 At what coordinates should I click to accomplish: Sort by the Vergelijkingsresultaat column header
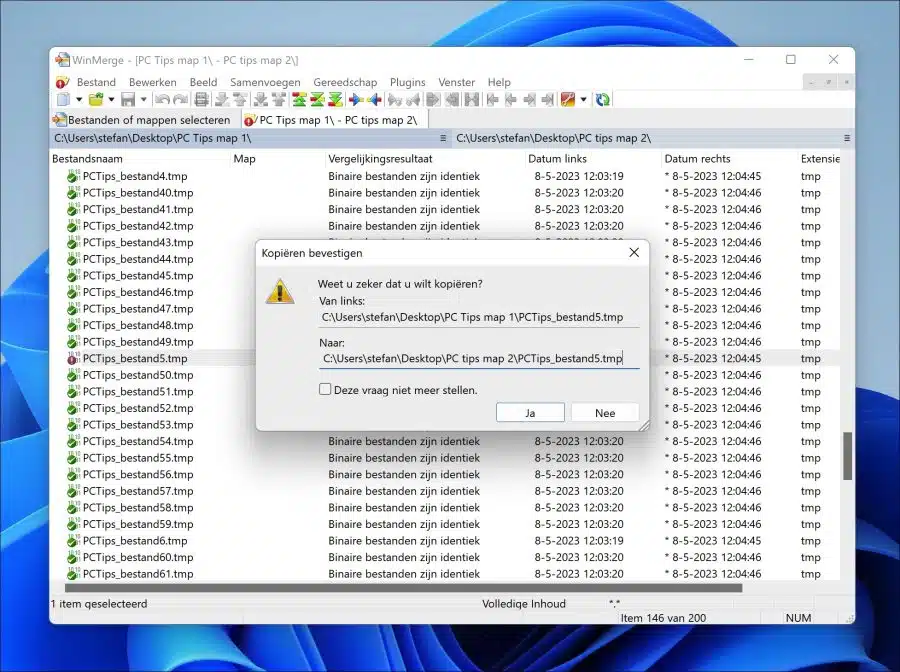(x=425, y=159)
